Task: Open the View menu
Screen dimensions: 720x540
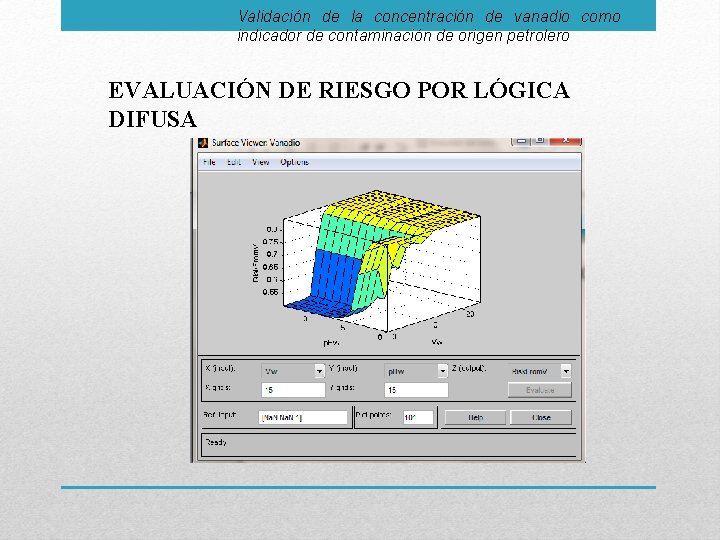Action: point(260,162)
